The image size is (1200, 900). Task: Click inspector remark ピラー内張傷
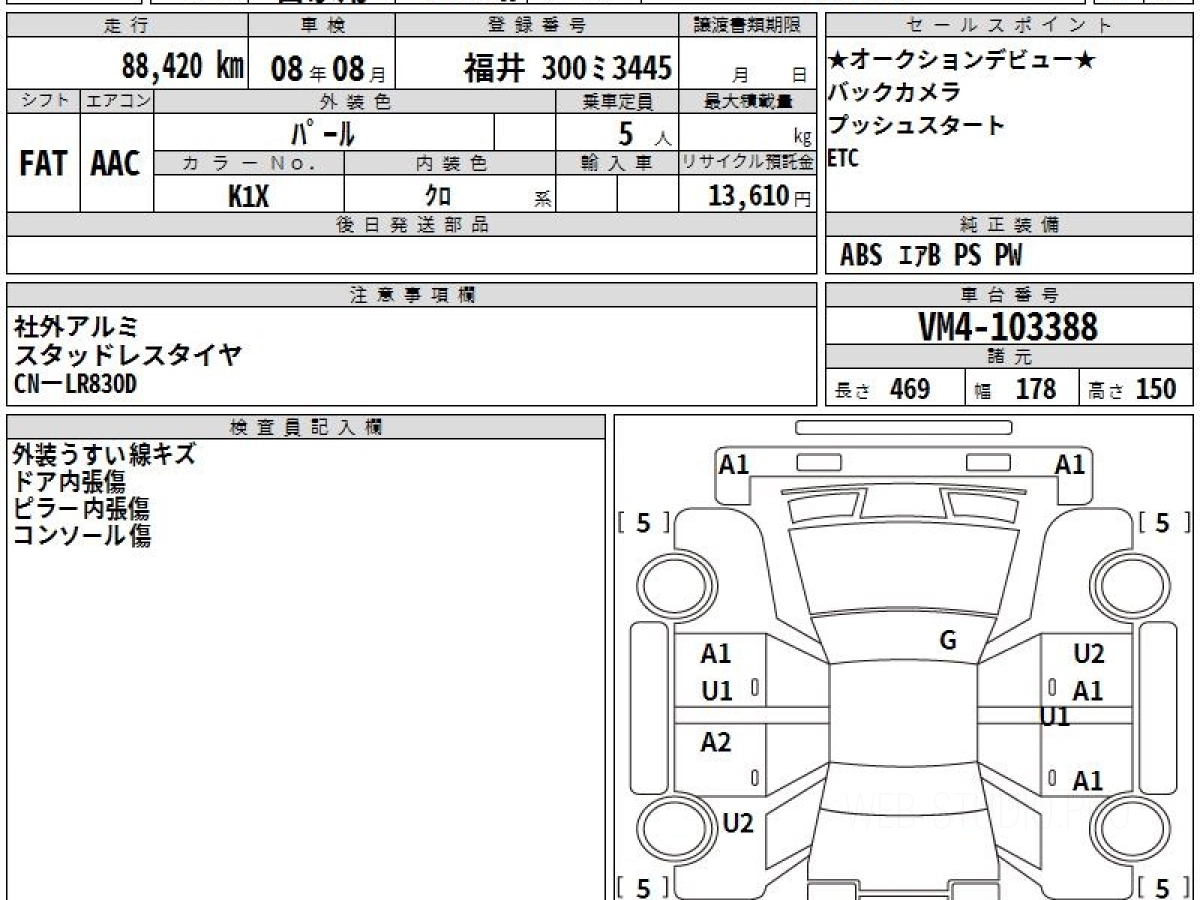click(x=82, y=509)
